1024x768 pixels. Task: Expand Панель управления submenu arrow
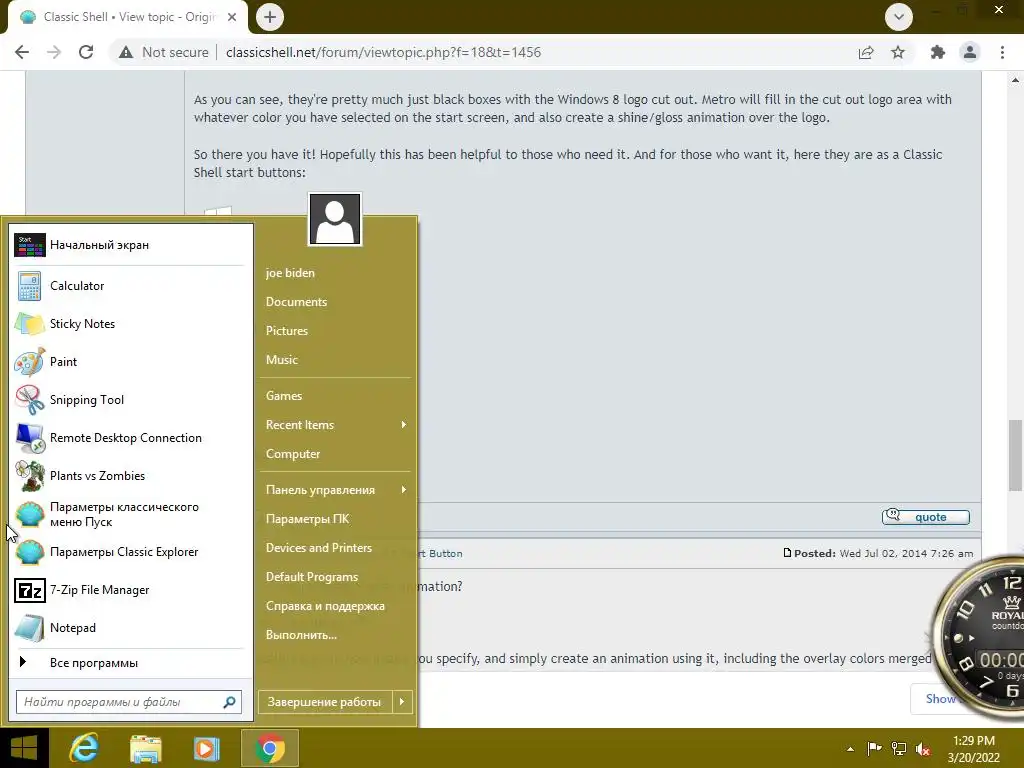(x=404, y=490)
